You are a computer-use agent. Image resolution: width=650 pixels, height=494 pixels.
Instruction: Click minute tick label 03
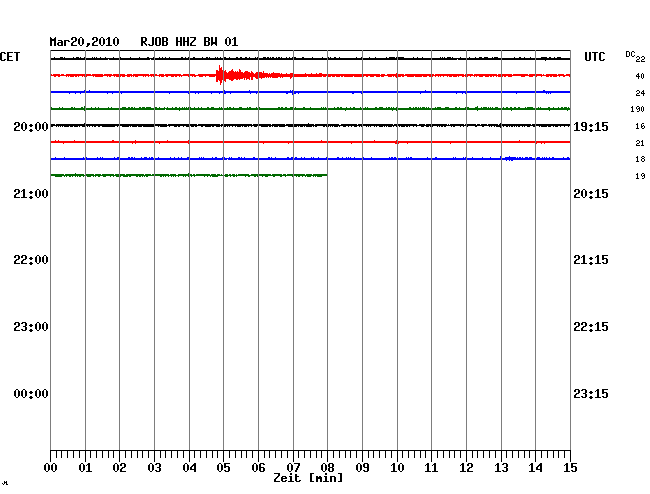(154, 468)
